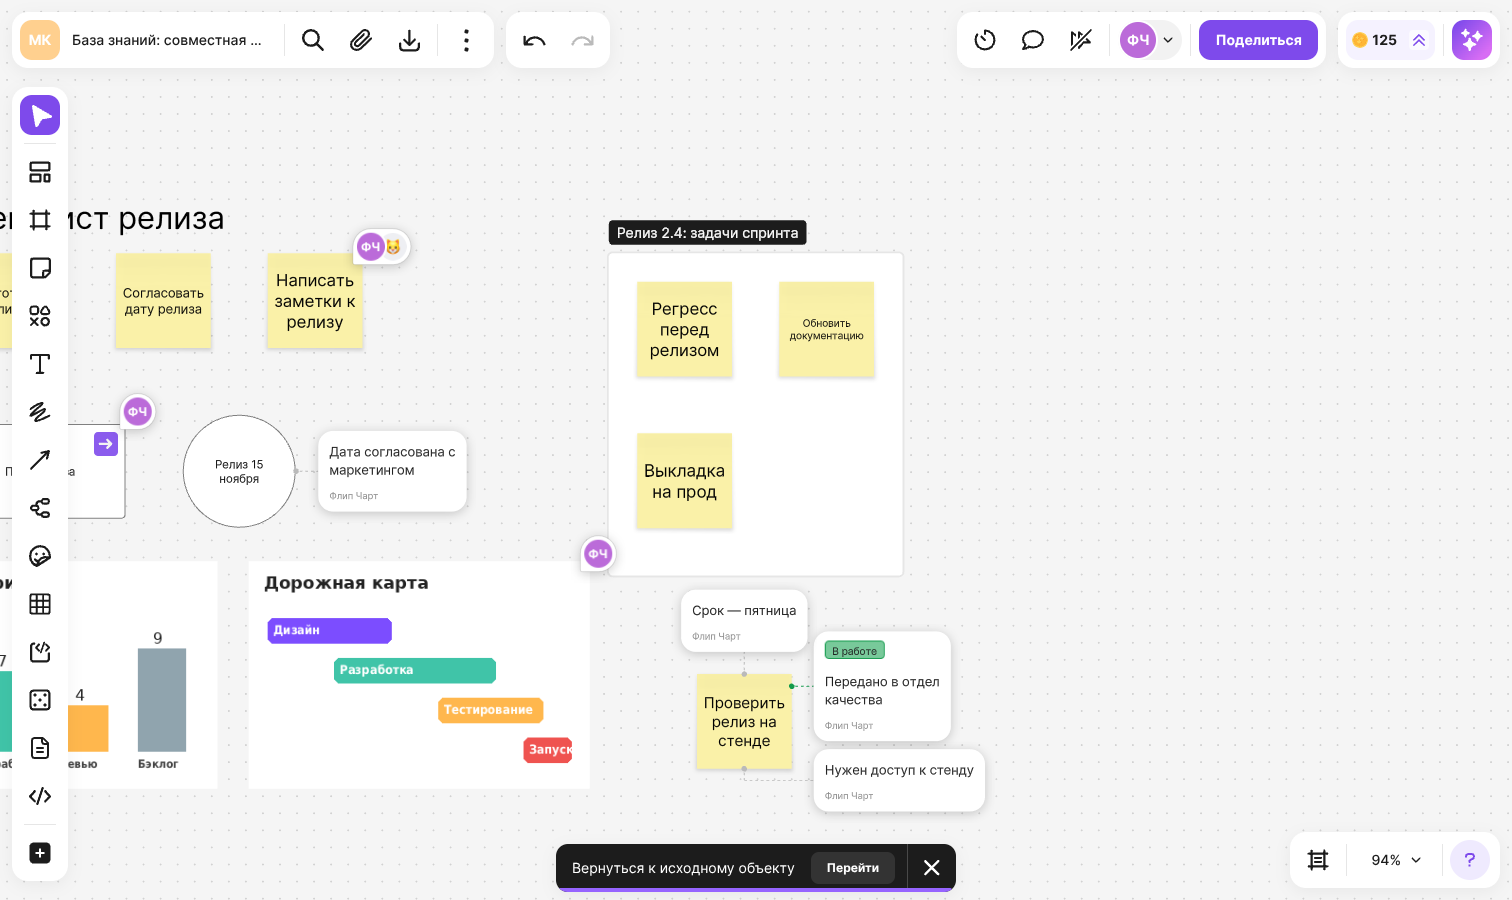Open the templates tool in sidebar

pos(40,172)
